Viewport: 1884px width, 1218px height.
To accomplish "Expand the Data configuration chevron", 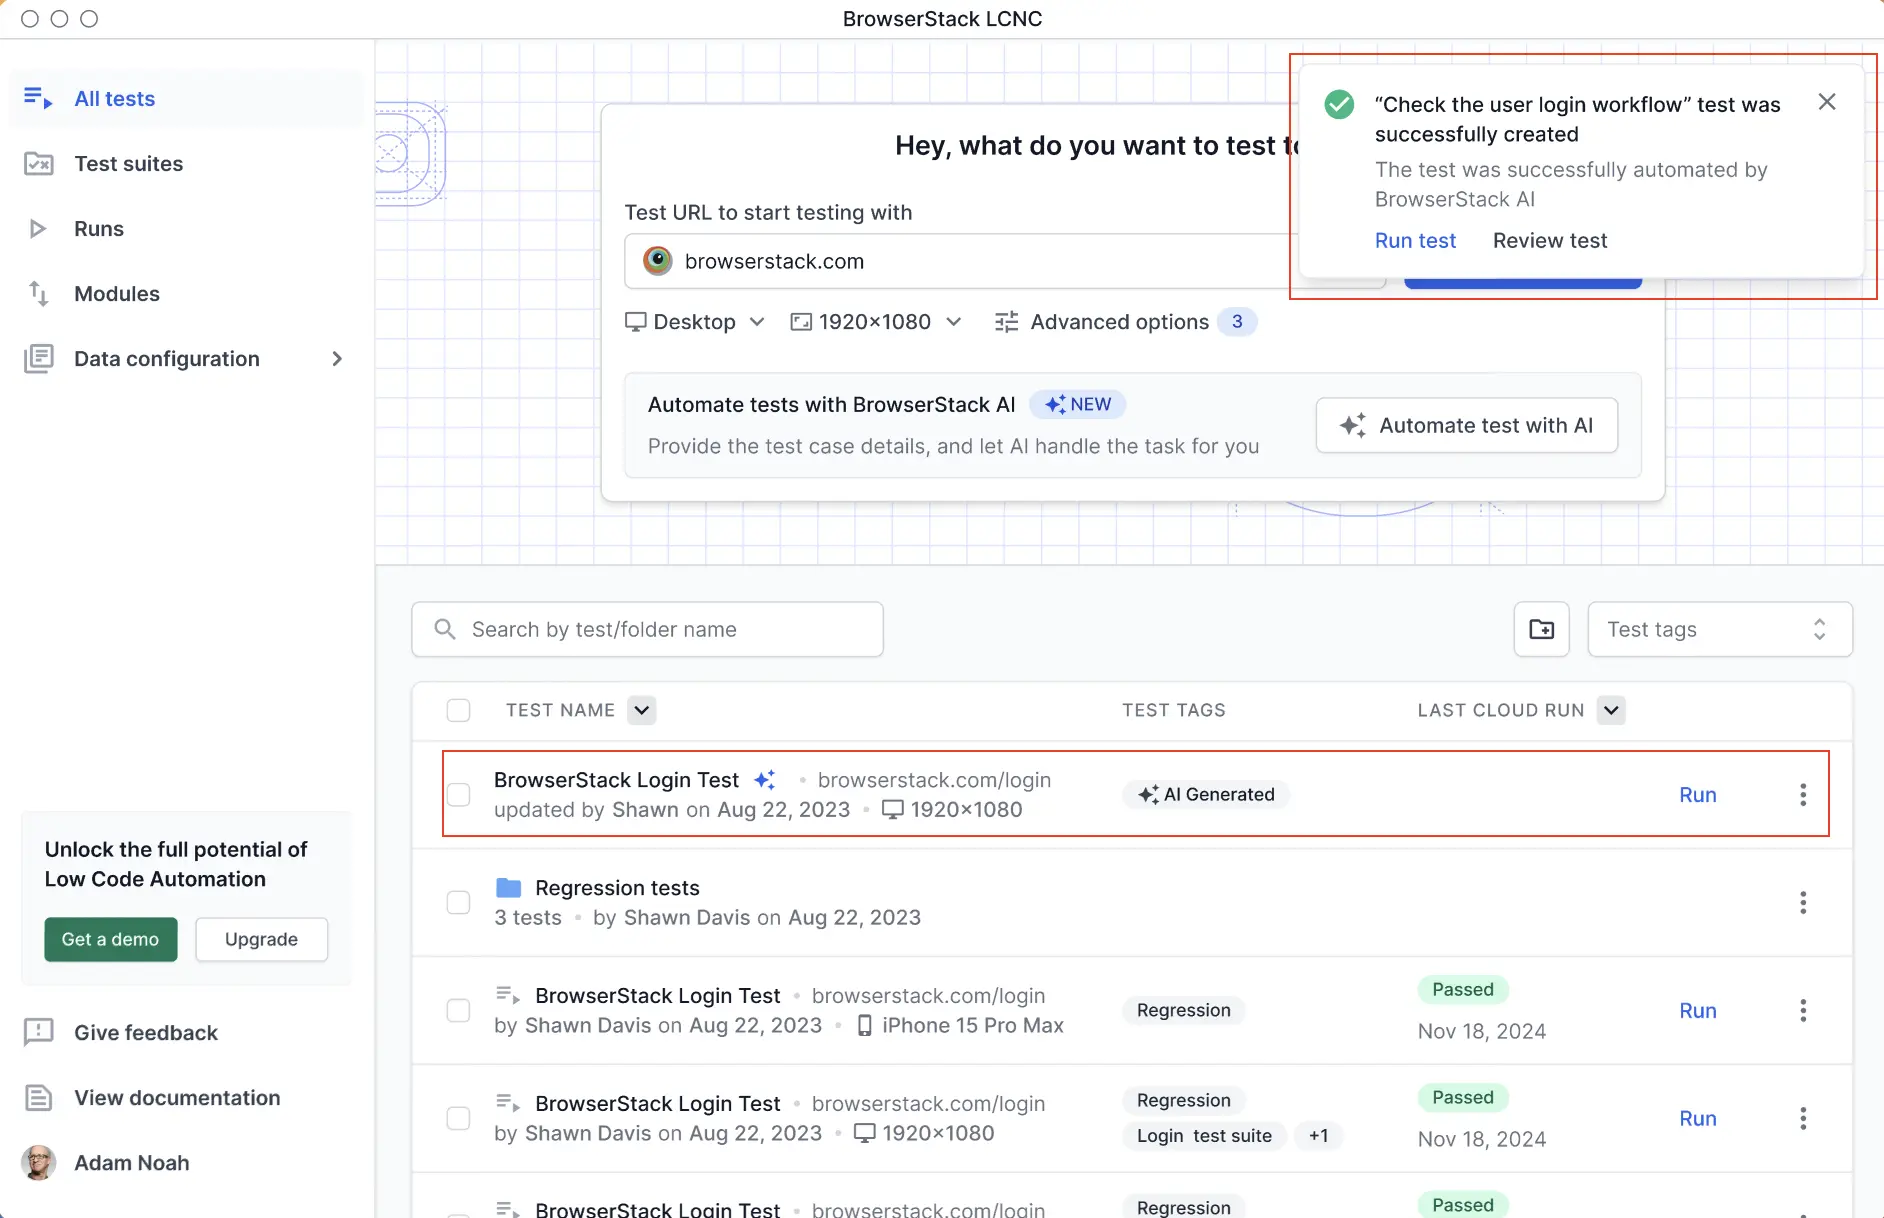I will pyautogui.click(x=337, y=359).
